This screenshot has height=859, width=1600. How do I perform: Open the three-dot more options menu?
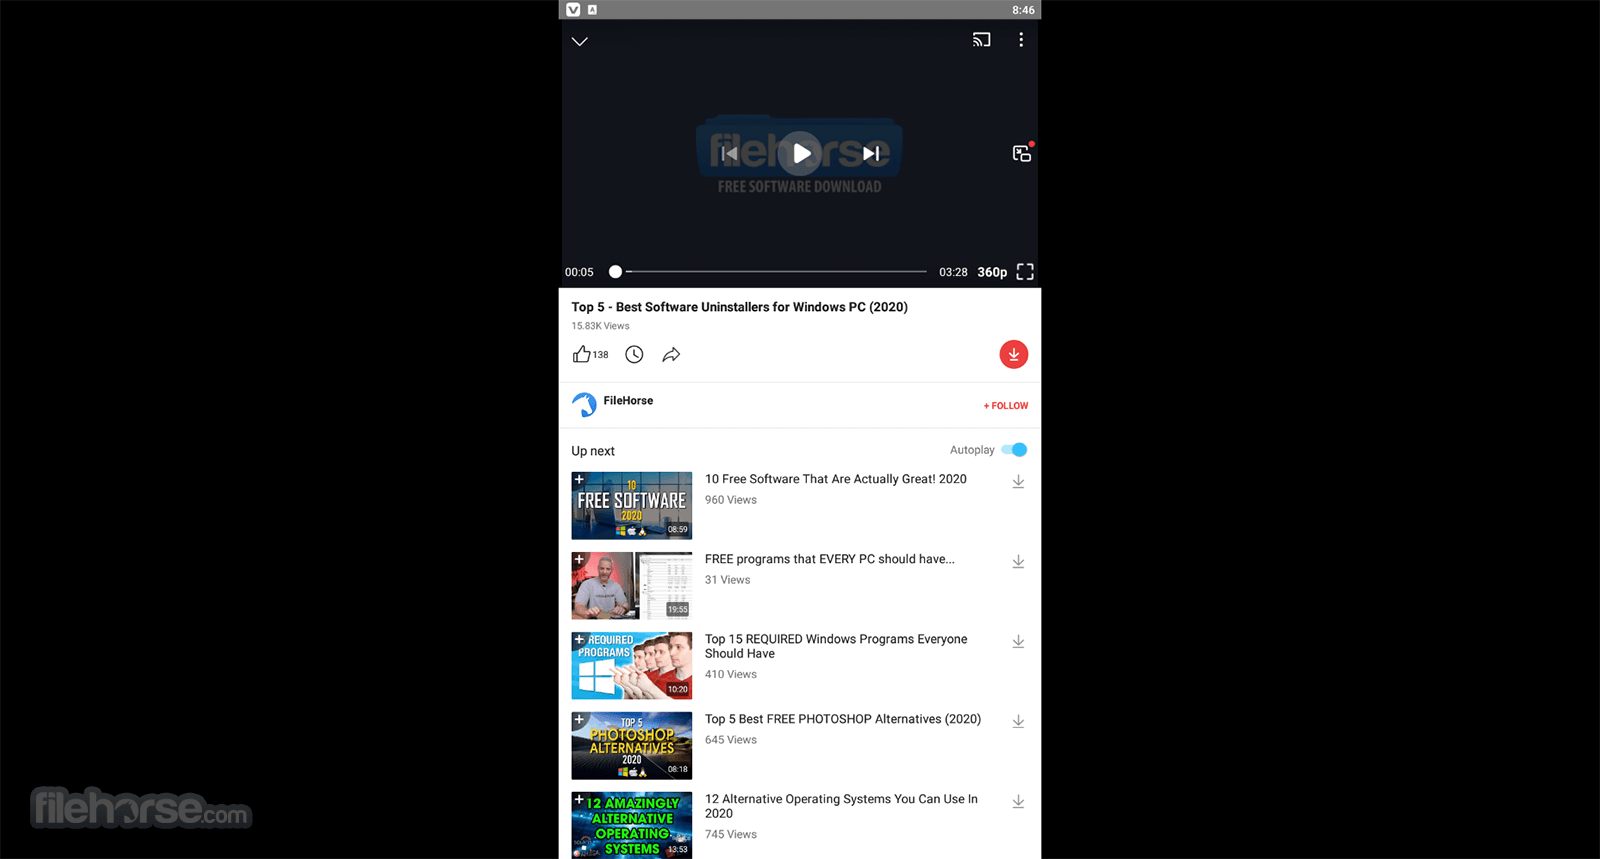pos(1021,40)
